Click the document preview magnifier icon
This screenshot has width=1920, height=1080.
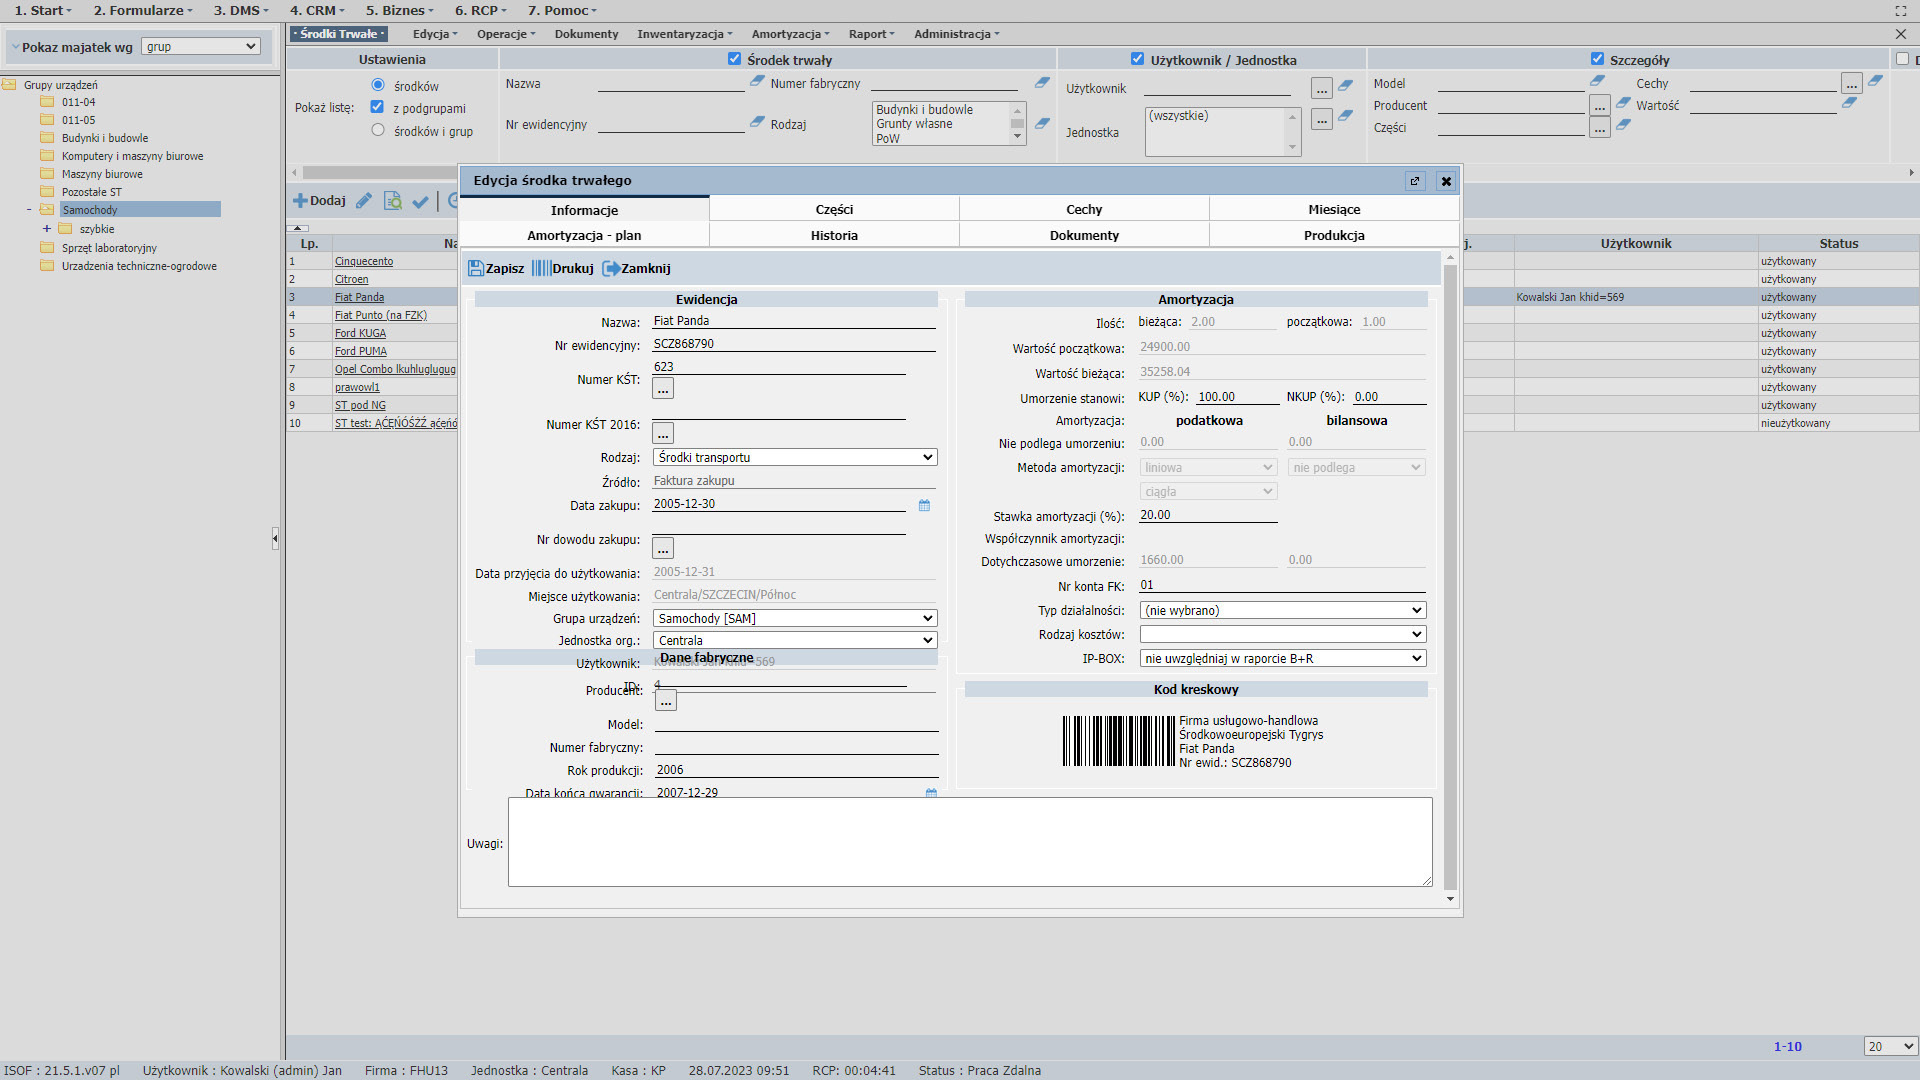coord(393,201)
